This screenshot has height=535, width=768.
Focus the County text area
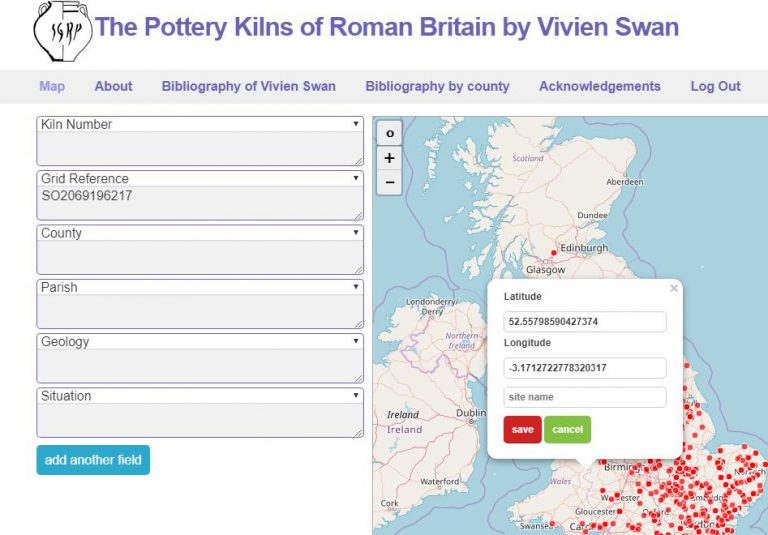pos(200,257)
